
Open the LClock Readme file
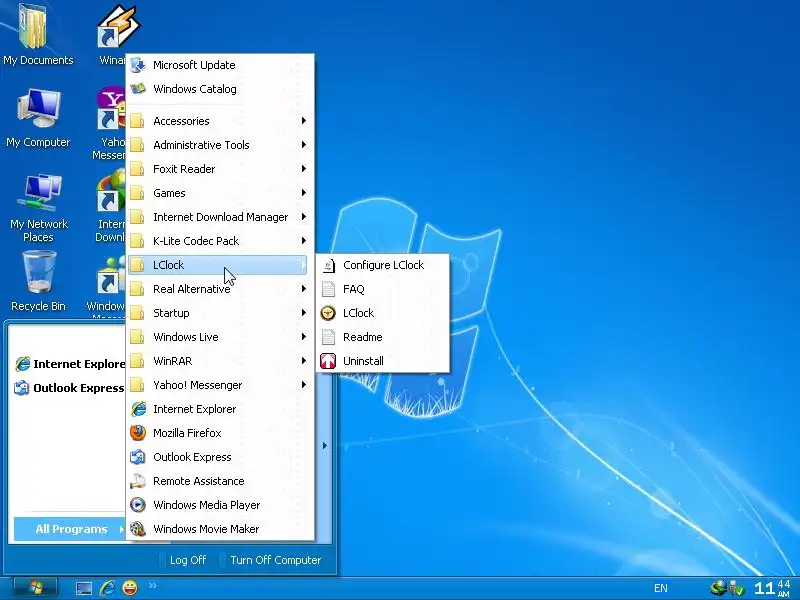383,337
